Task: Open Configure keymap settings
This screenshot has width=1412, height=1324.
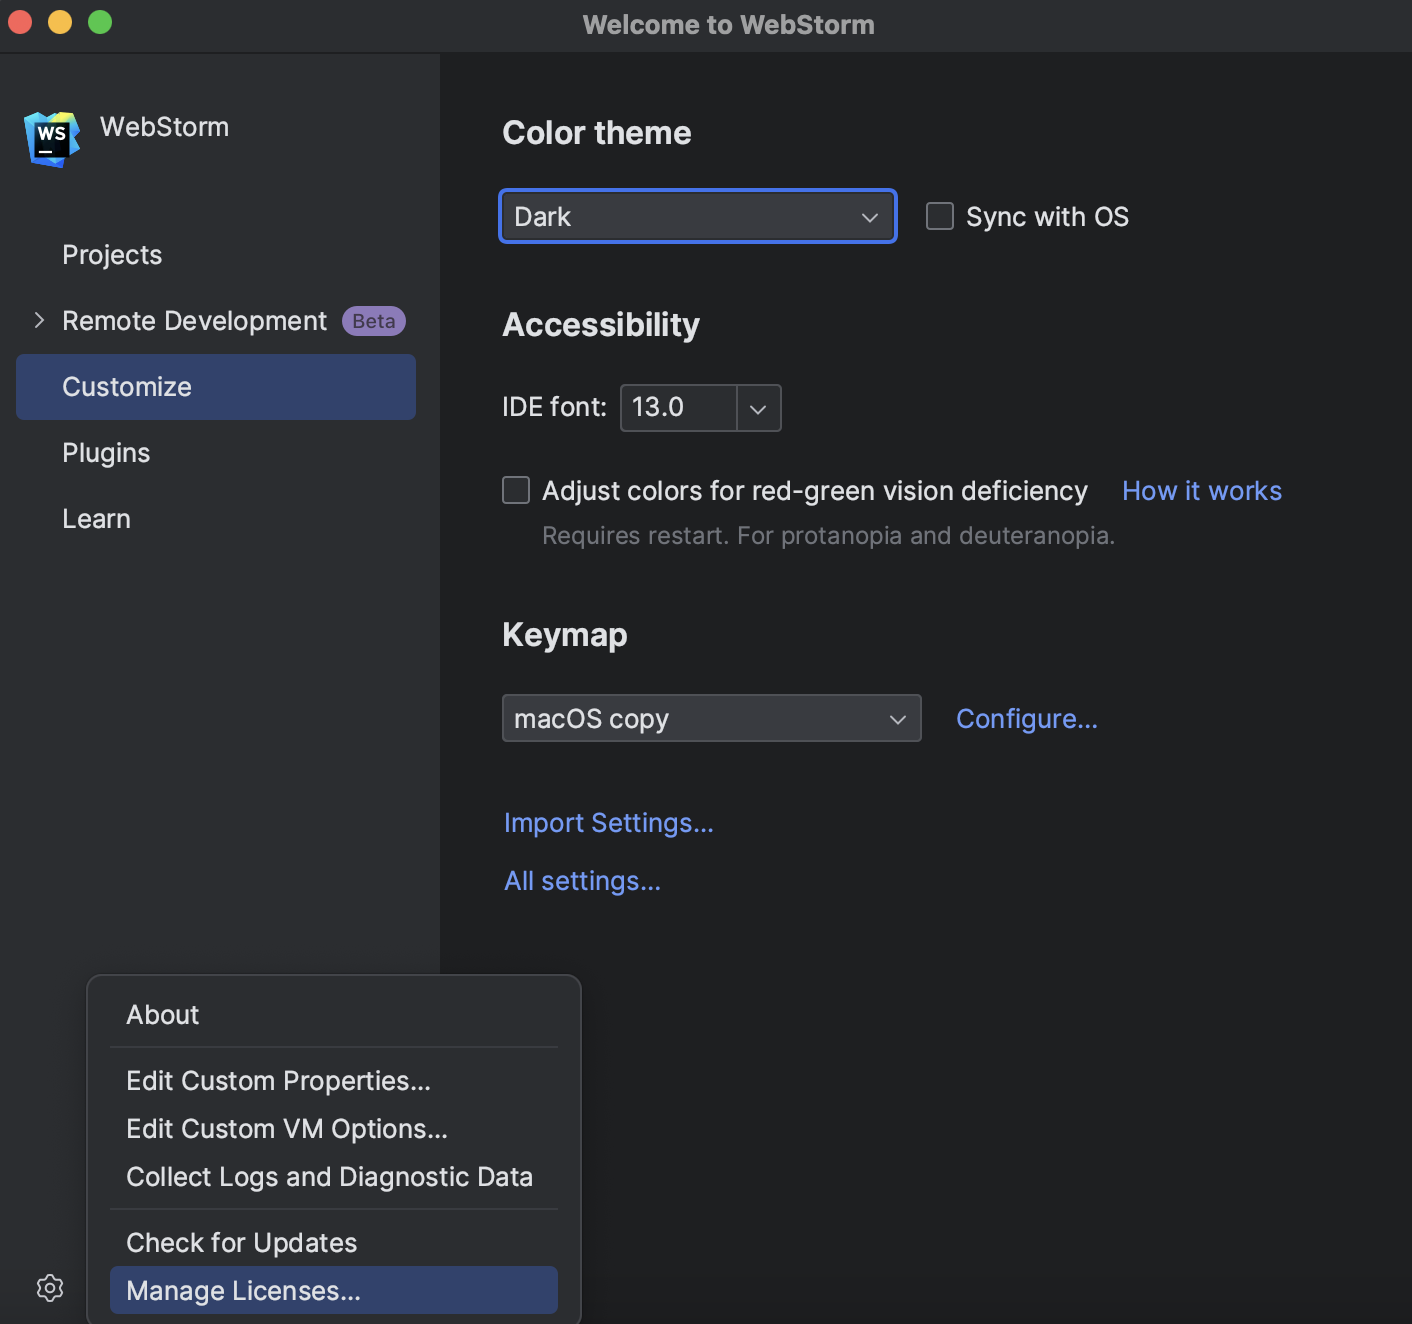Action: pyautogui.click(x=1026, y=718)
